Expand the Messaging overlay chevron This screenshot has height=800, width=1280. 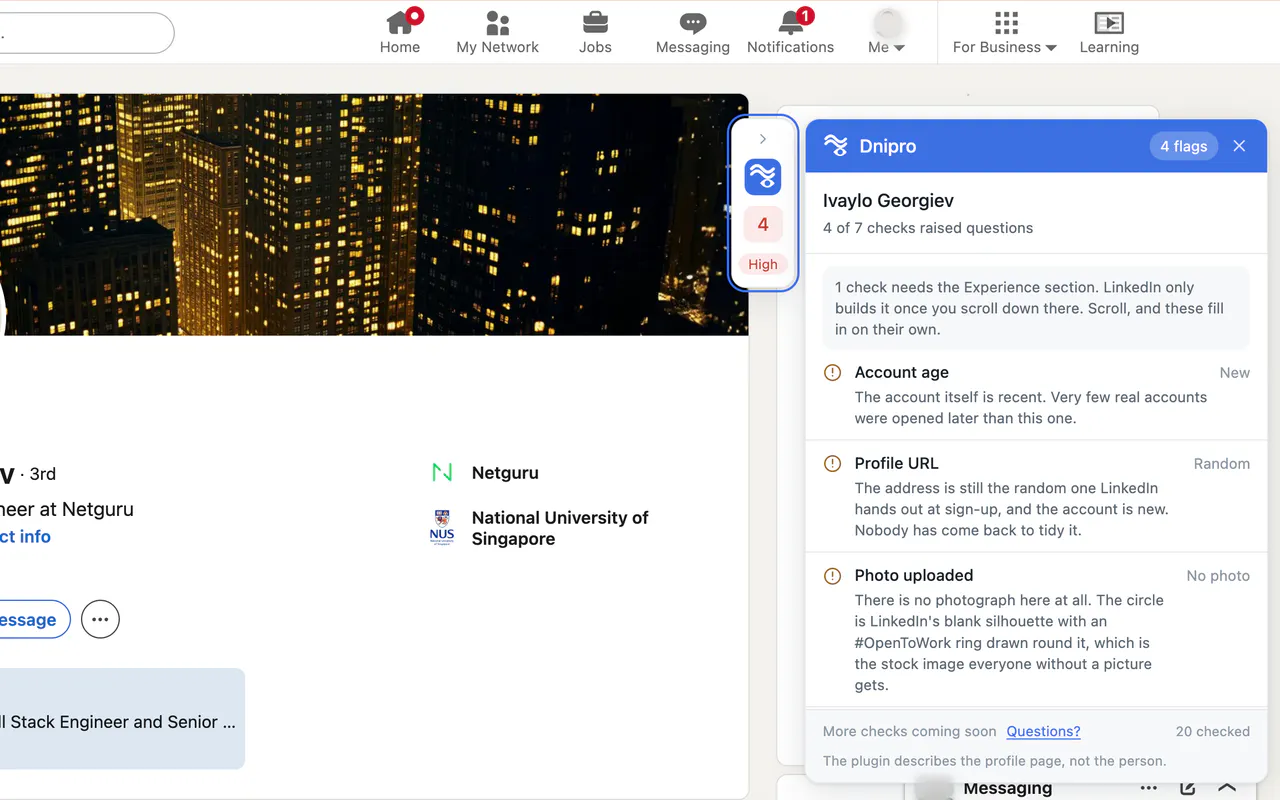[1227, 788]
